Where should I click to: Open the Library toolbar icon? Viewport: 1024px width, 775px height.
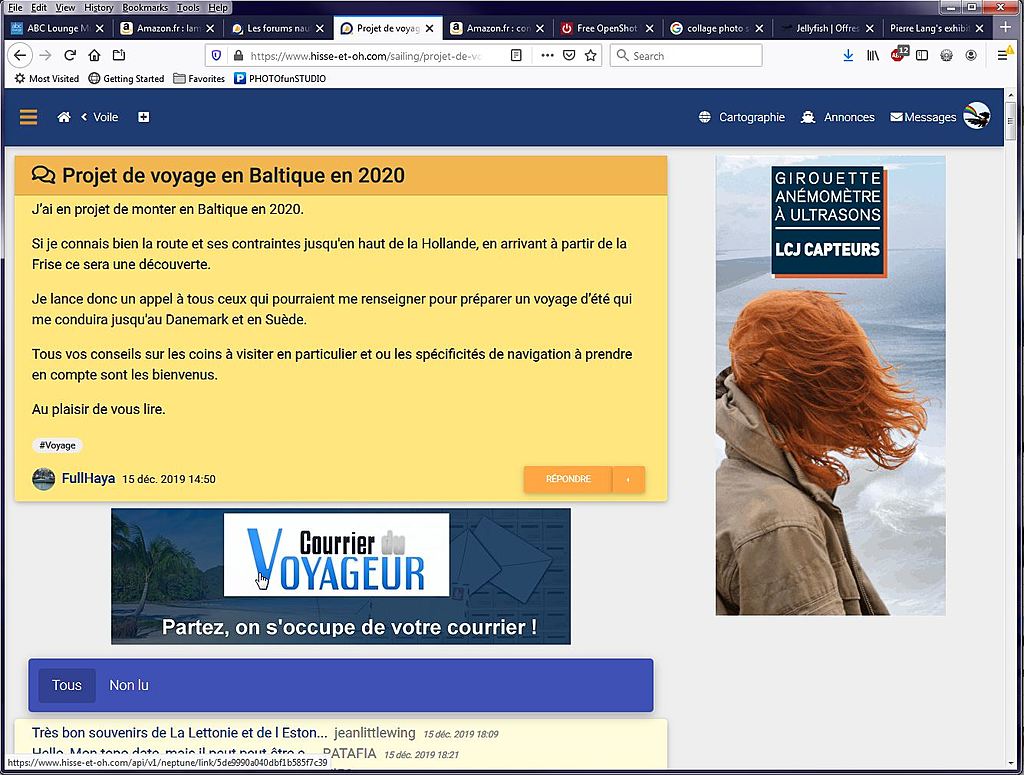click(872, 55)
